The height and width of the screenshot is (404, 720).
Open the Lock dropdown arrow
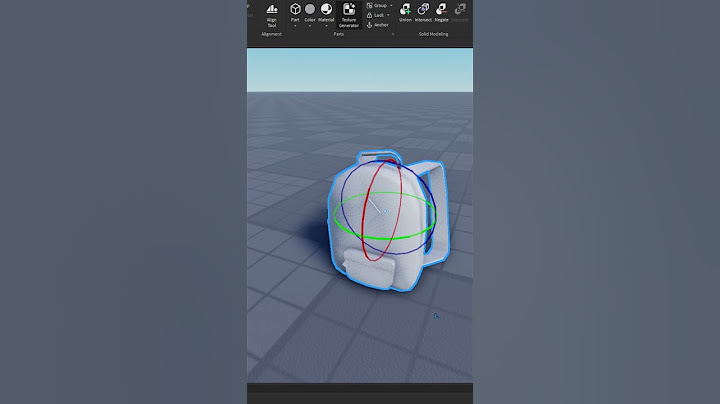388,15
